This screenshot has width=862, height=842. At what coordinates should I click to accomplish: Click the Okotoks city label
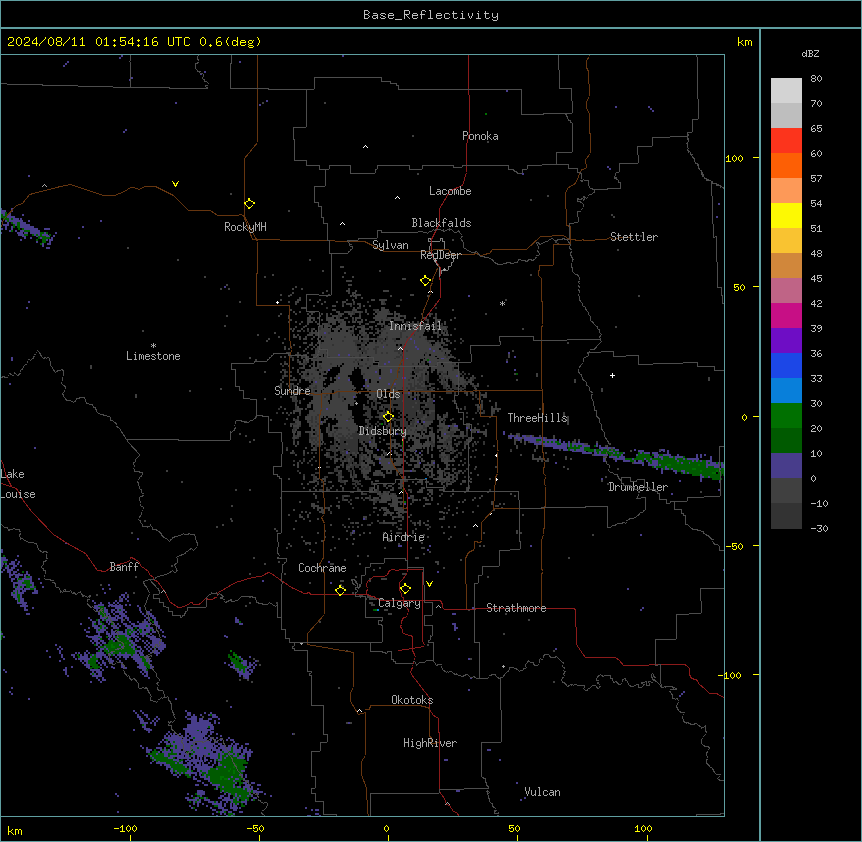click(x=412, y=700)
